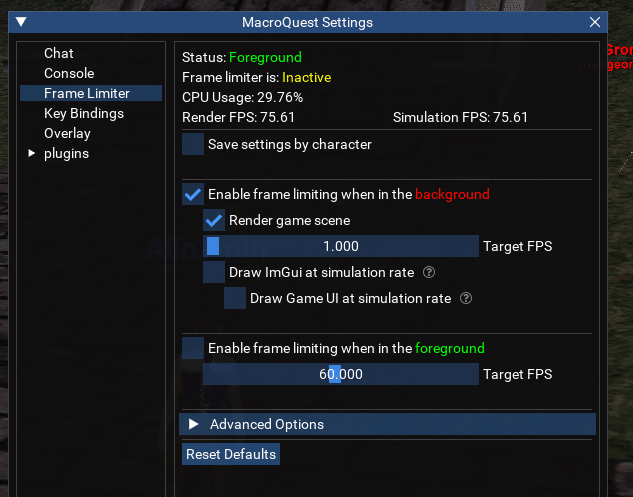Enable Draw ImGui at simulation rate

point(214,272)
